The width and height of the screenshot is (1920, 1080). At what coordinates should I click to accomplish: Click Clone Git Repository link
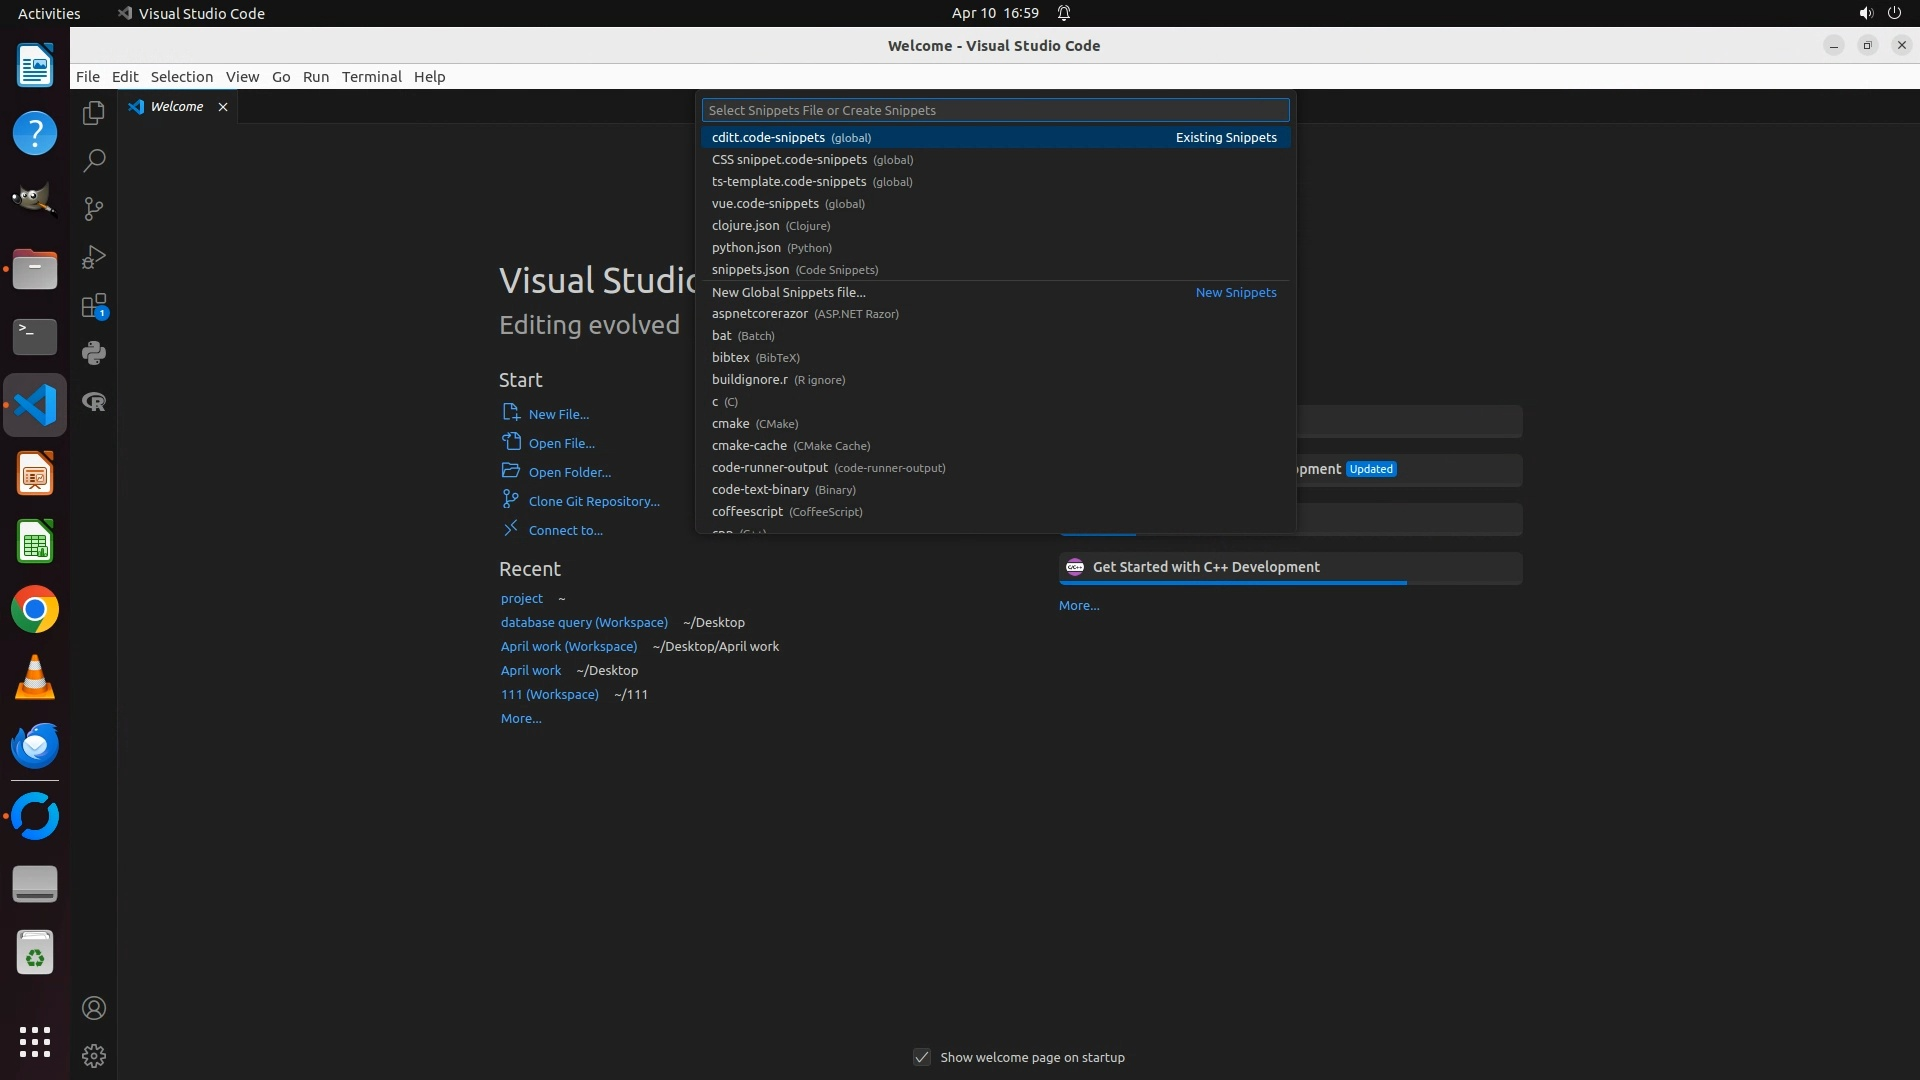[x=594, y=501]
